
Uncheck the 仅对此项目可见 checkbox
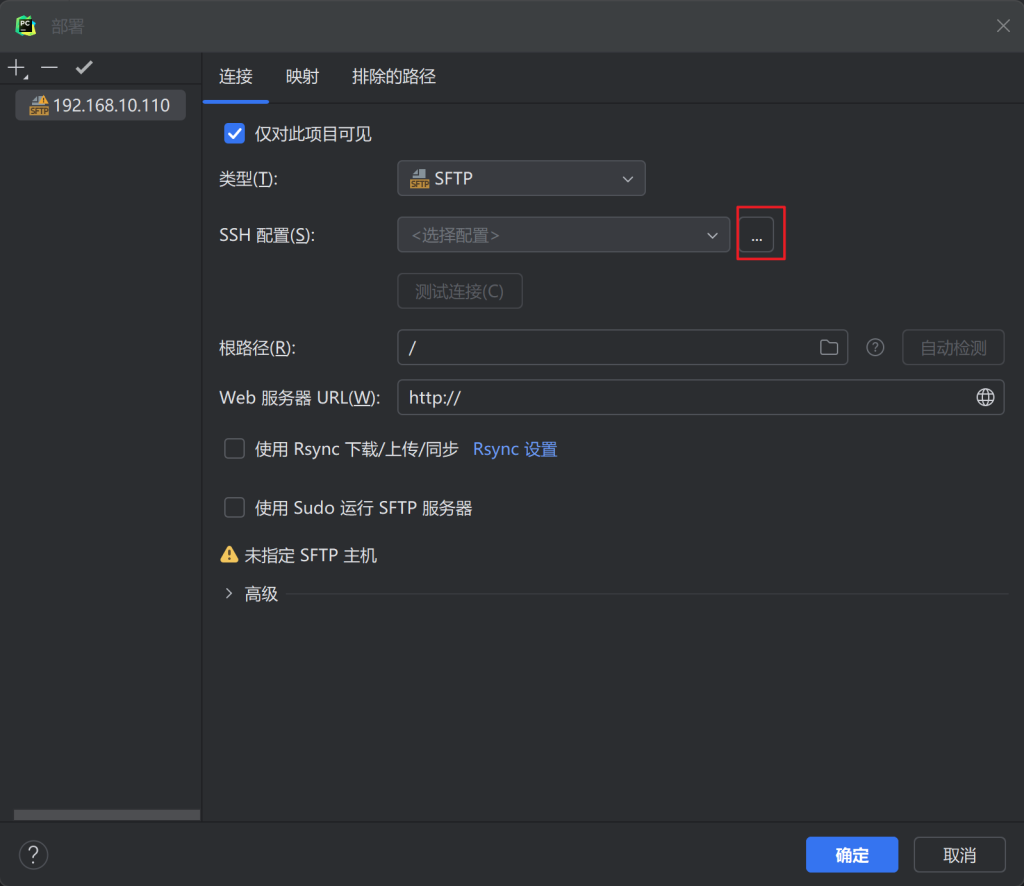click(235, 134)
